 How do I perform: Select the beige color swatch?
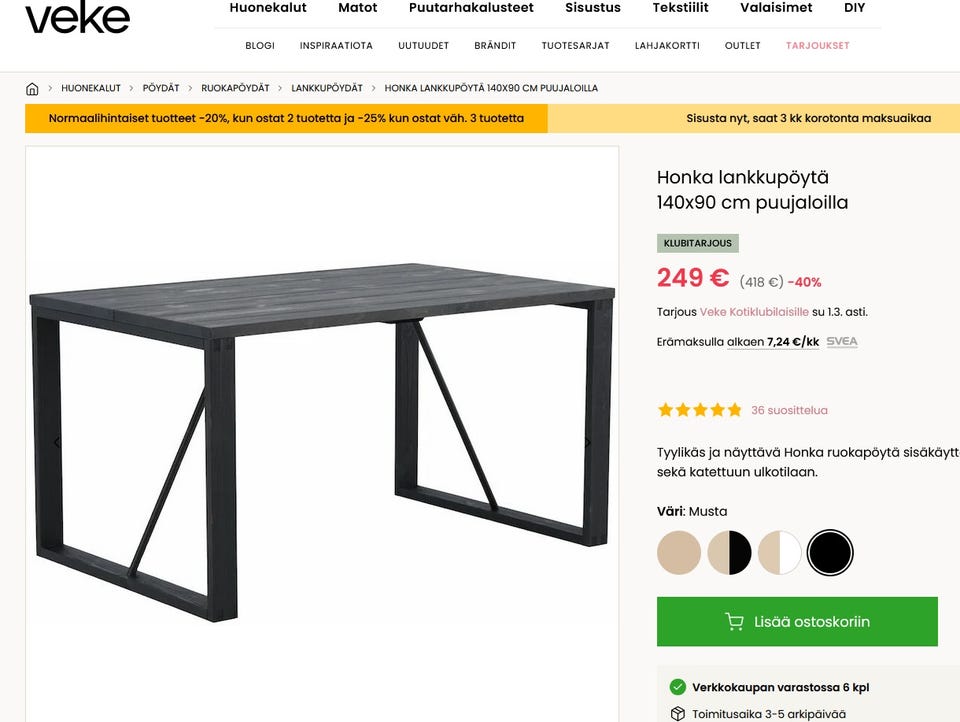(678, 552)
